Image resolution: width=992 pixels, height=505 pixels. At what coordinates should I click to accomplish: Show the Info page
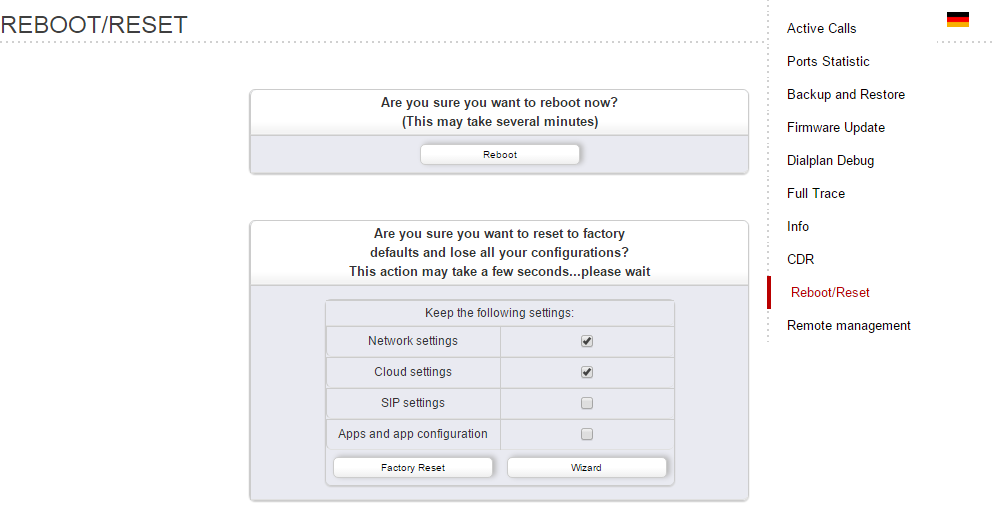[798, 226]
